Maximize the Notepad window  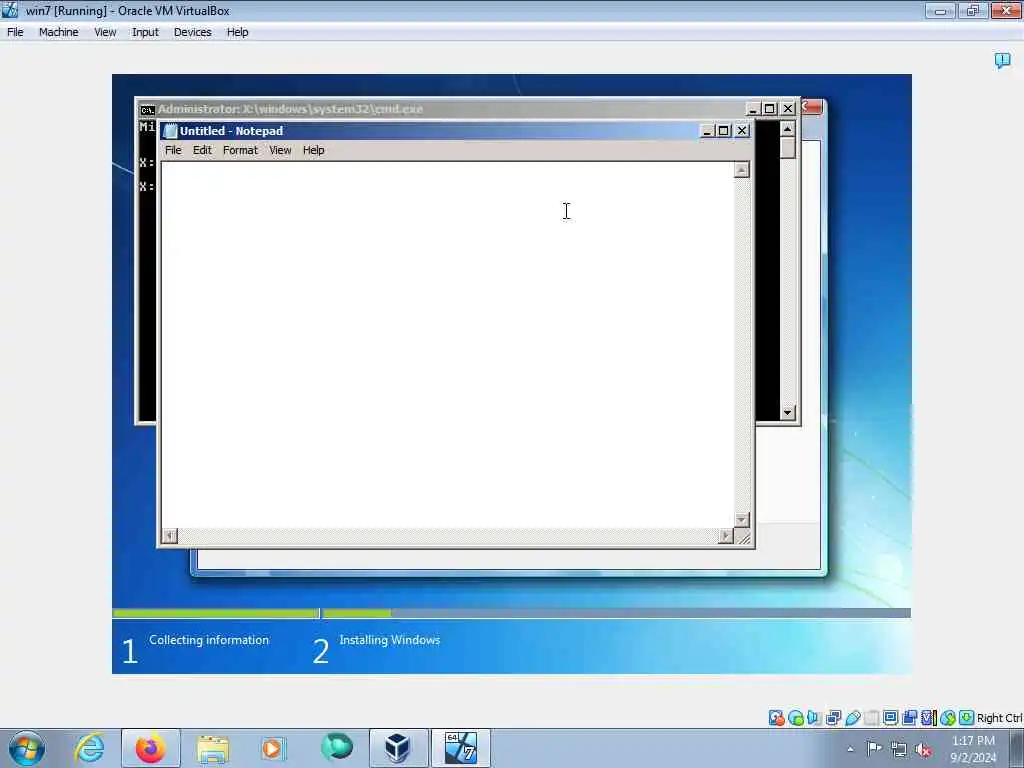[x=724, y=131]
